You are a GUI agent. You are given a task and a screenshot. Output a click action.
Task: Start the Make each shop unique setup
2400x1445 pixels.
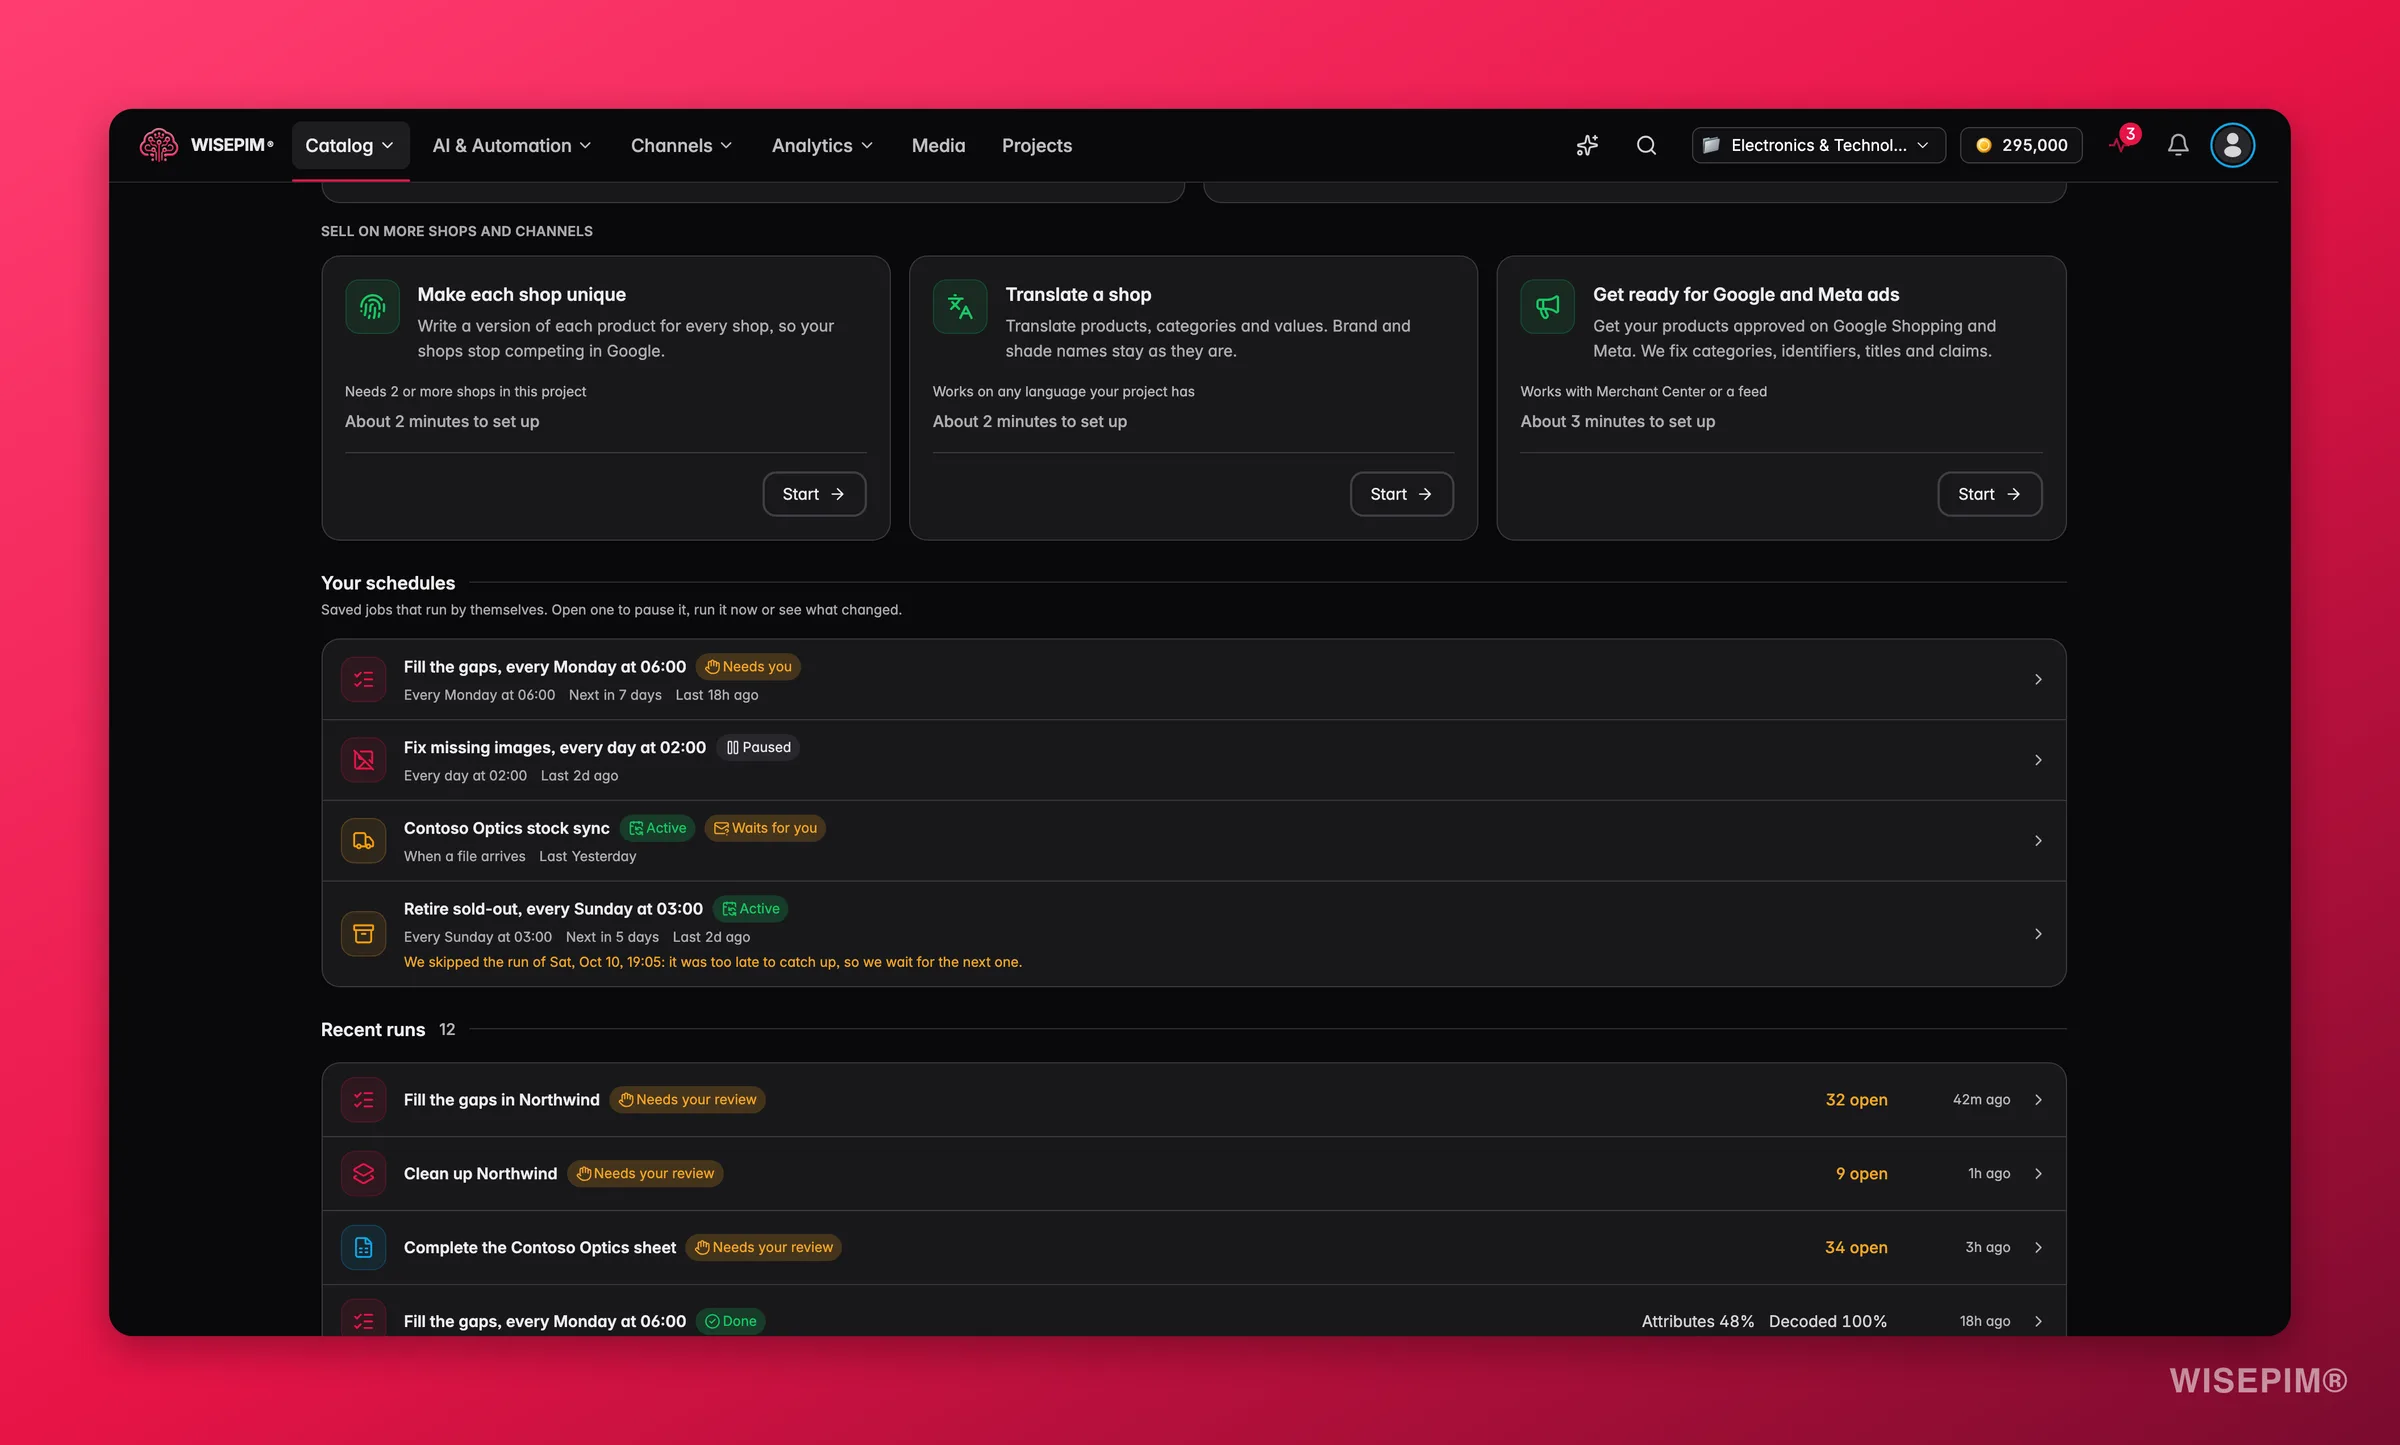point(814,494)
